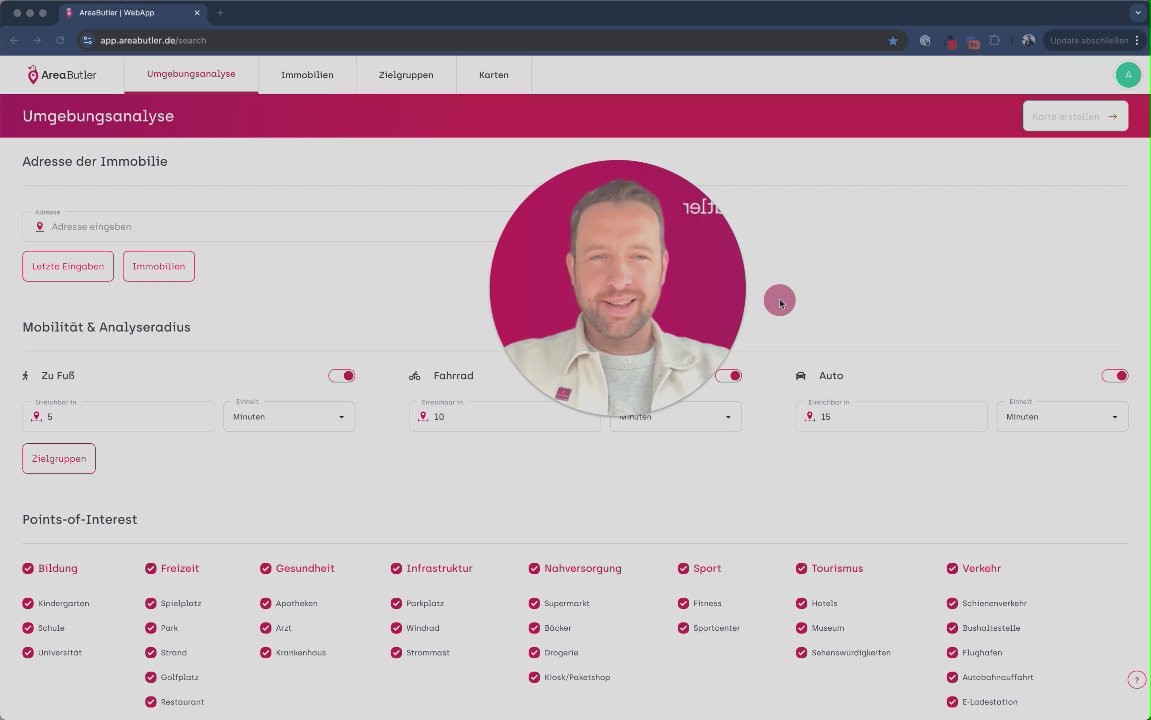Deselect the Golfplatz checkbox

(150, 677)
